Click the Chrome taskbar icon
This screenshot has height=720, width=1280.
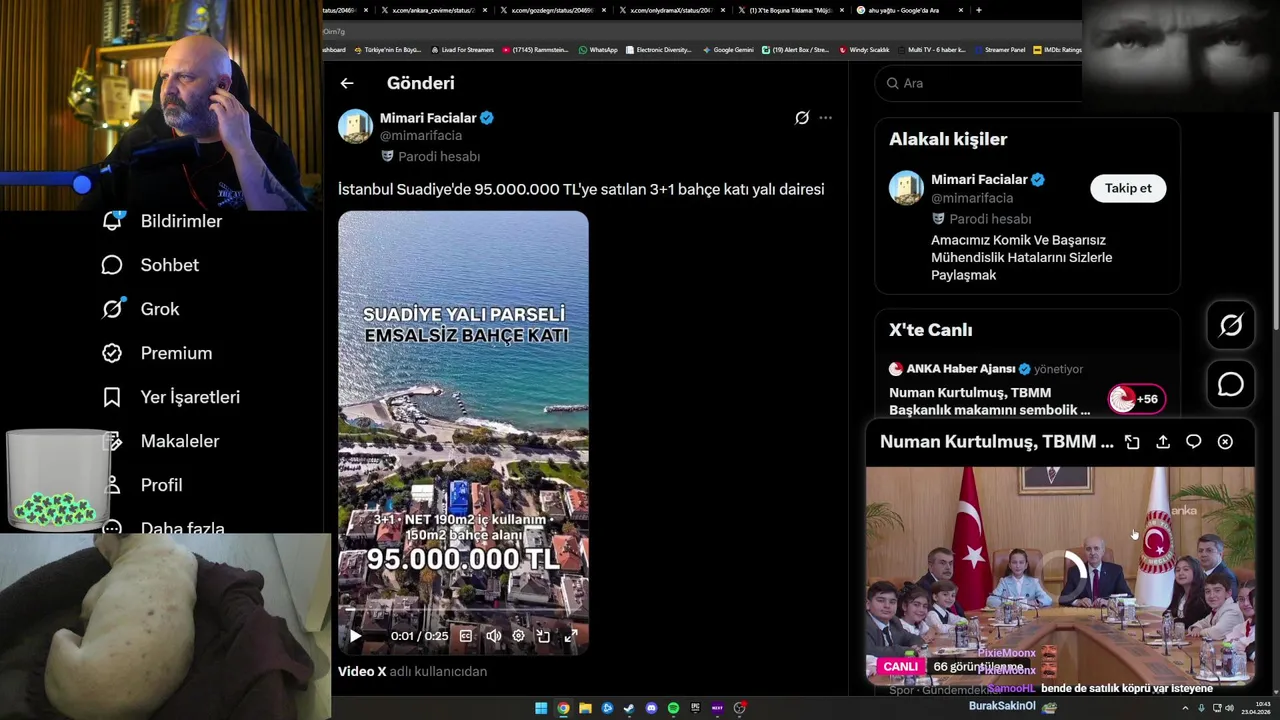(563, 708)
